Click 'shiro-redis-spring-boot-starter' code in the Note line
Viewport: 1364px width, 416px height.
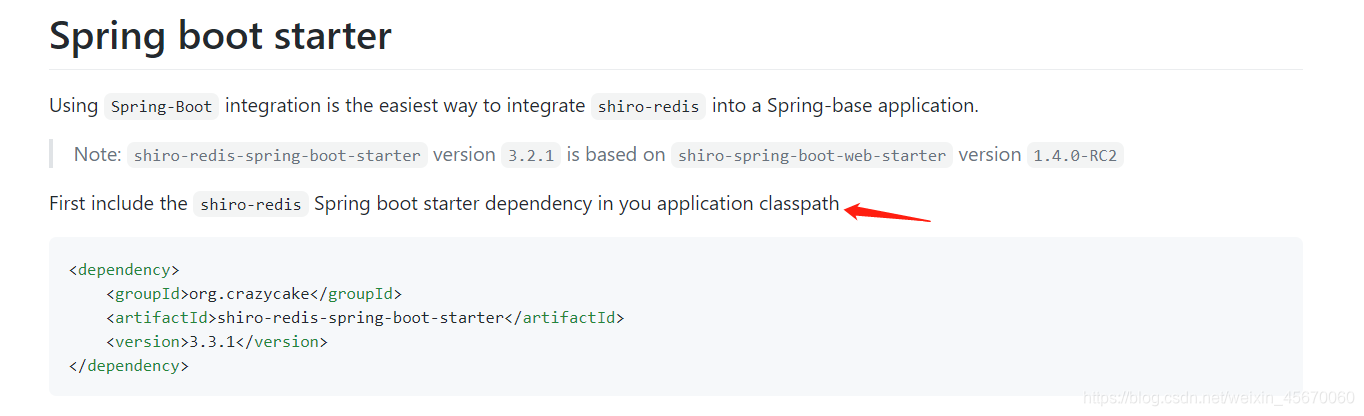[277, 155]
